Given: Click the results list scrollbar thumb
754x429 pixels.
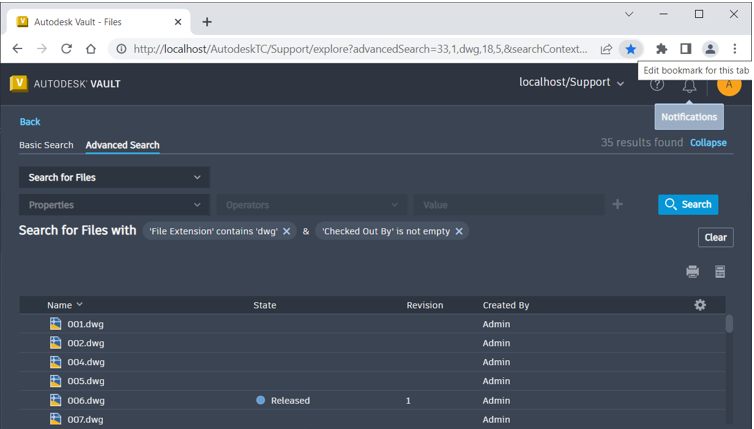Looking at the screenshot, I should click(729, 324).
